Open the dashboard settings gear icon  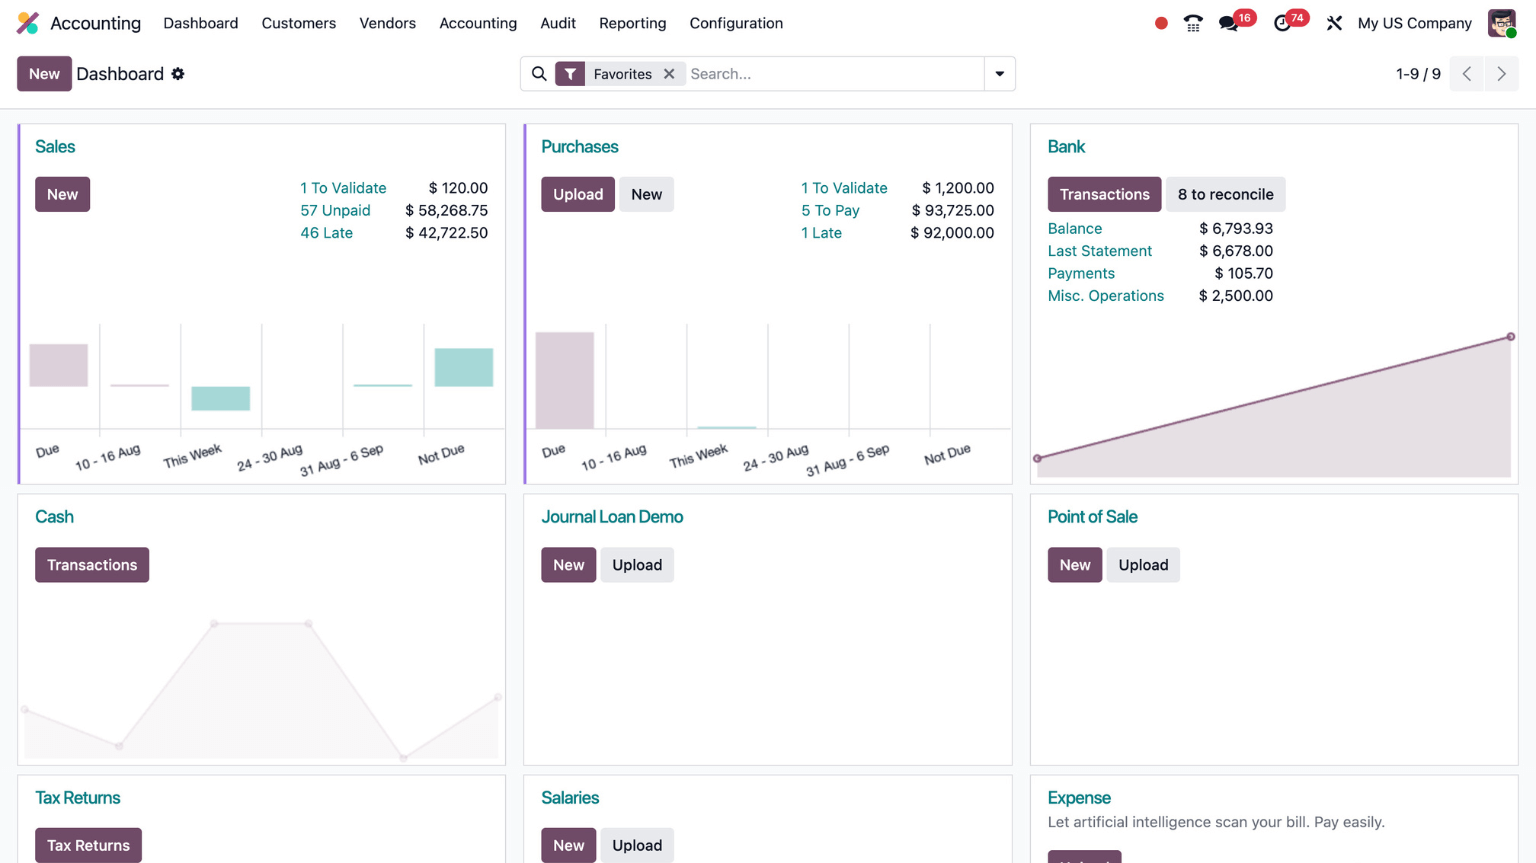click(178, 74)
